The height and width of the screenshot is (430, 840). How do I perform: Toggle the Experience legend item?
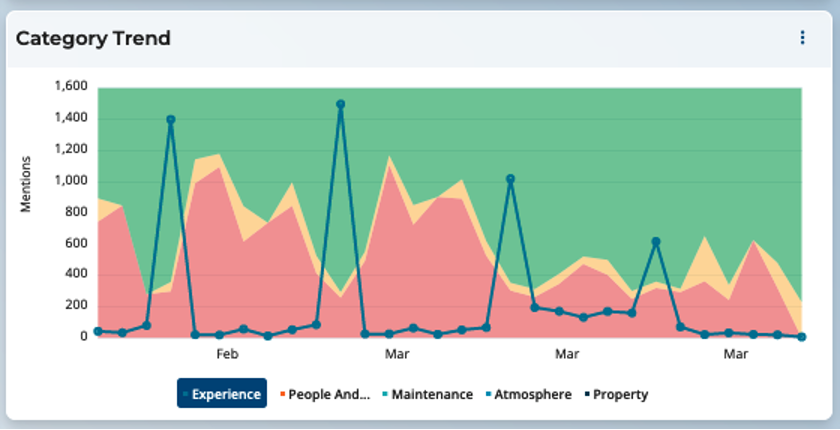point(222,394)
